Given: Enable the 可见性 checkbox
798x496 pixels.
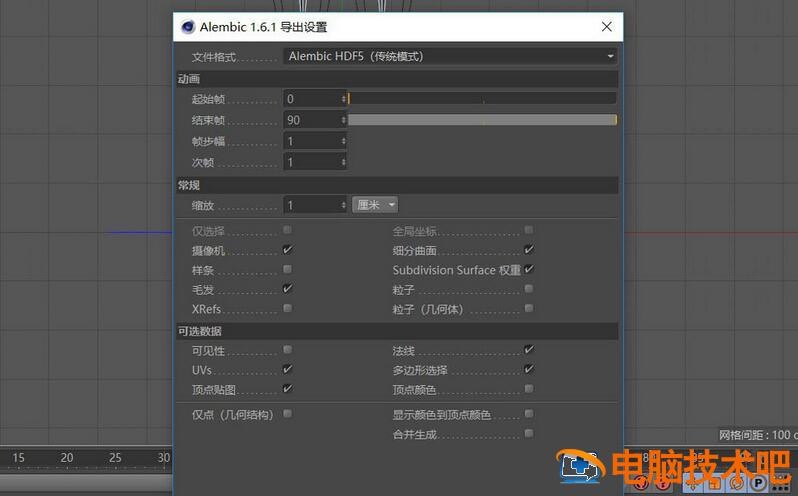Looking at the screenshot, I should [288, 349].
